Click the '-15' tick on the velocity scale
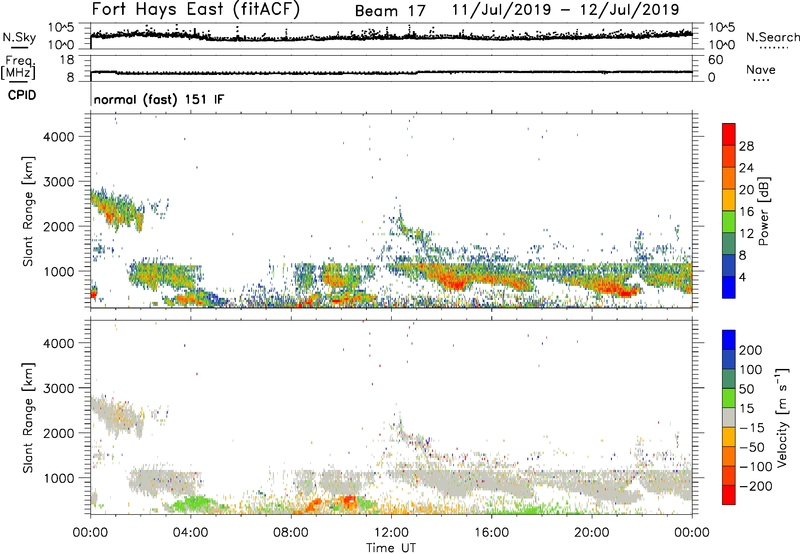Image resolution: width=800 pixels, height=554 pixels. click(x=752, y=427)
